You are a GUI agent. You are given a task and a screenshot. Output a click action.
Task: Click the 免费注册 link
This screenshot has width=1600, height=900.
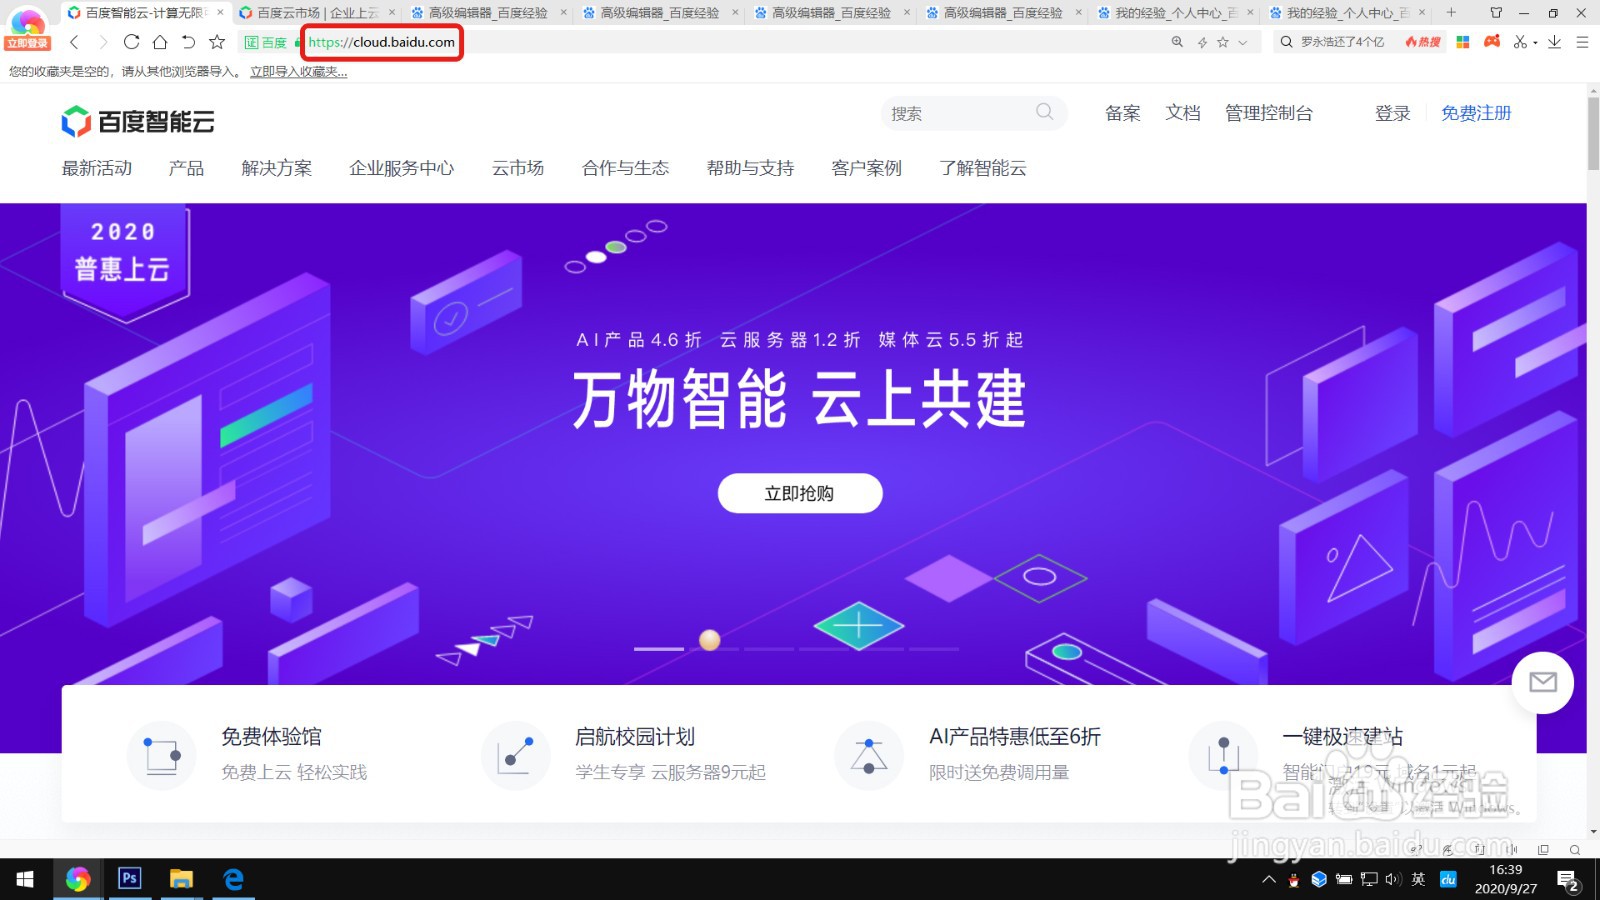[1477, 113]
